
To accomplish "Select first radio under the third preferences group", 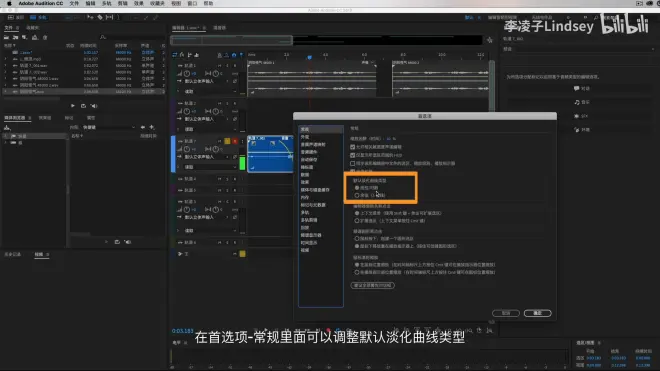I will 357,238.
